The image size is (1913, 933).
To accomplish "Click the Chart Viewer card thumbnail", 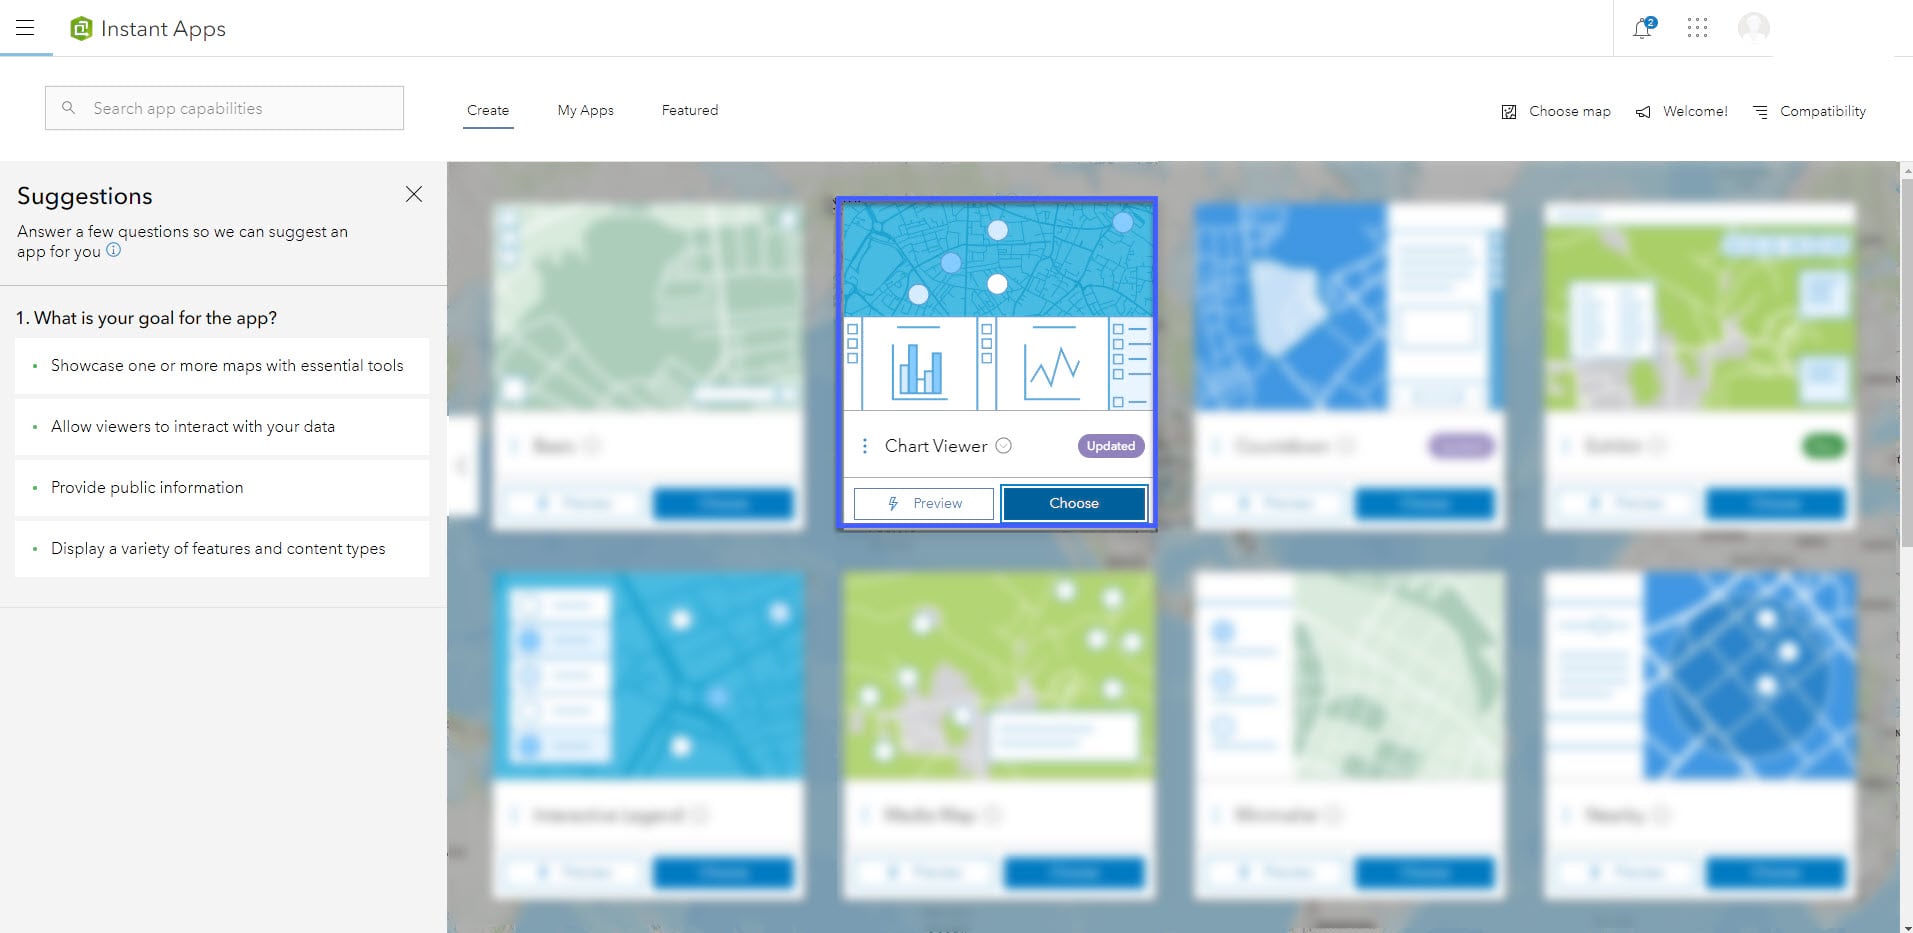I will coord(998,307).
